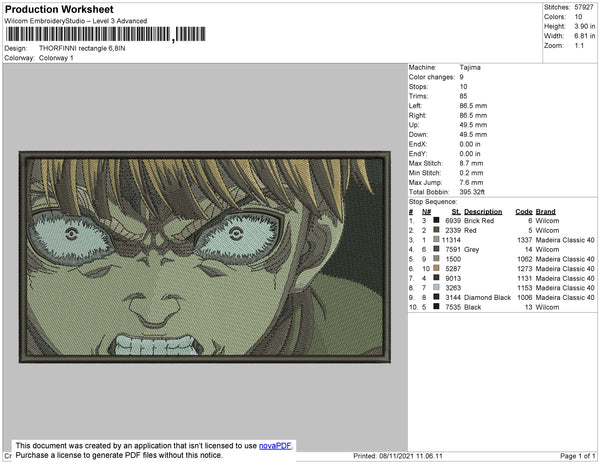
Task: Click the 'N#' column header
Action: click(x=426, y=212)
